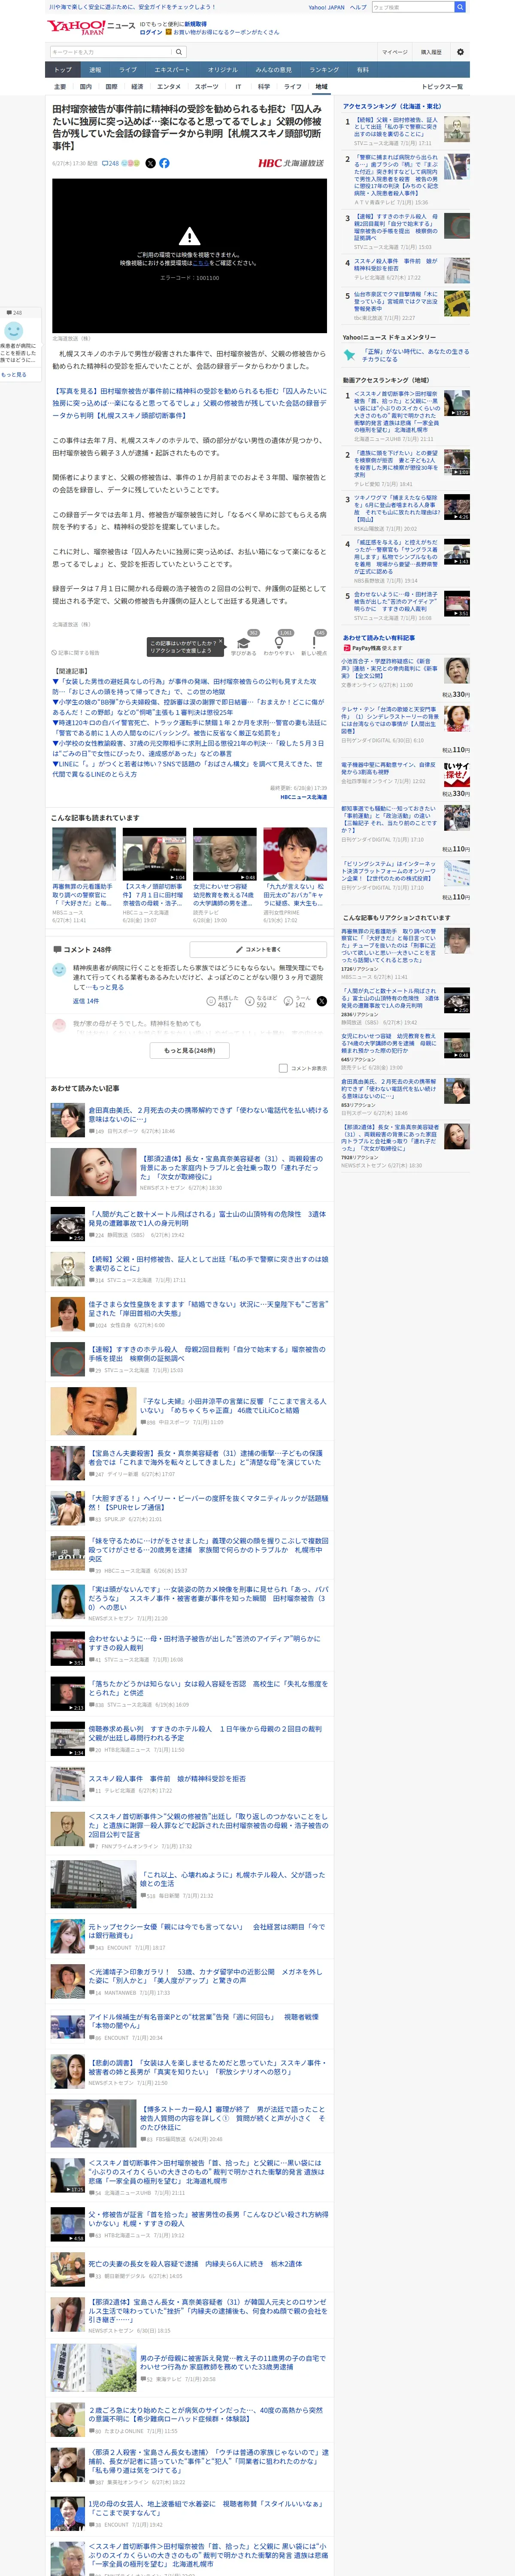Open the Yahoo! JAPAN link in the top bar
Viewport: 515px width, 2576px height.
click(x=326, y=7)
